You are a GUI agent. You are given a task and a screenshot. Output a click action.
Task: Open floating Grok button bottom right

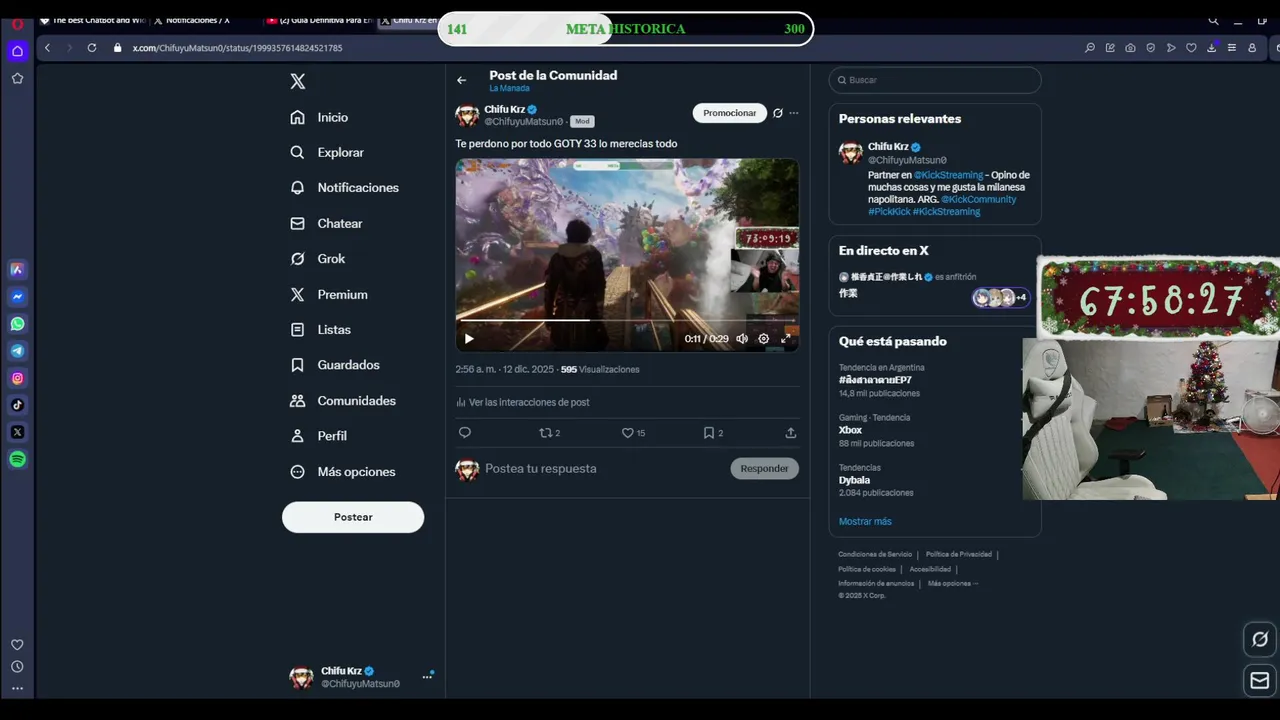[x=1260, y=640]
